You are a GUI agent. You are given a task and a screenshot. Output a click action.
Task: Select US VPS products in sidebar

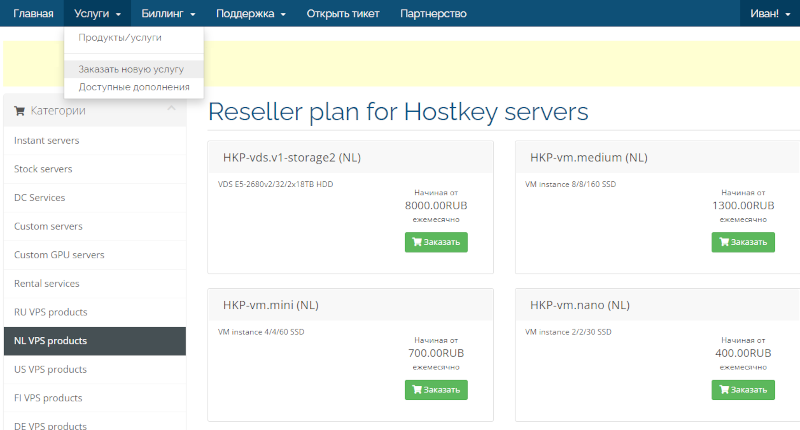[50, 369]
